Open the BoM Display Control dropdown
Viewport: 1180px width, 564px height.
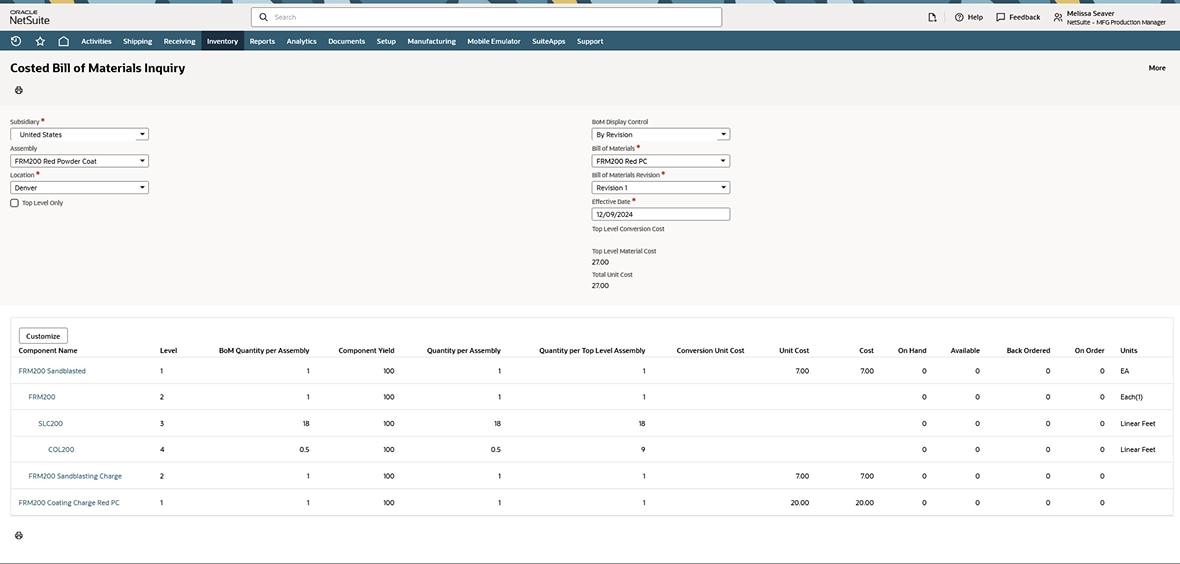coord(723,134)
